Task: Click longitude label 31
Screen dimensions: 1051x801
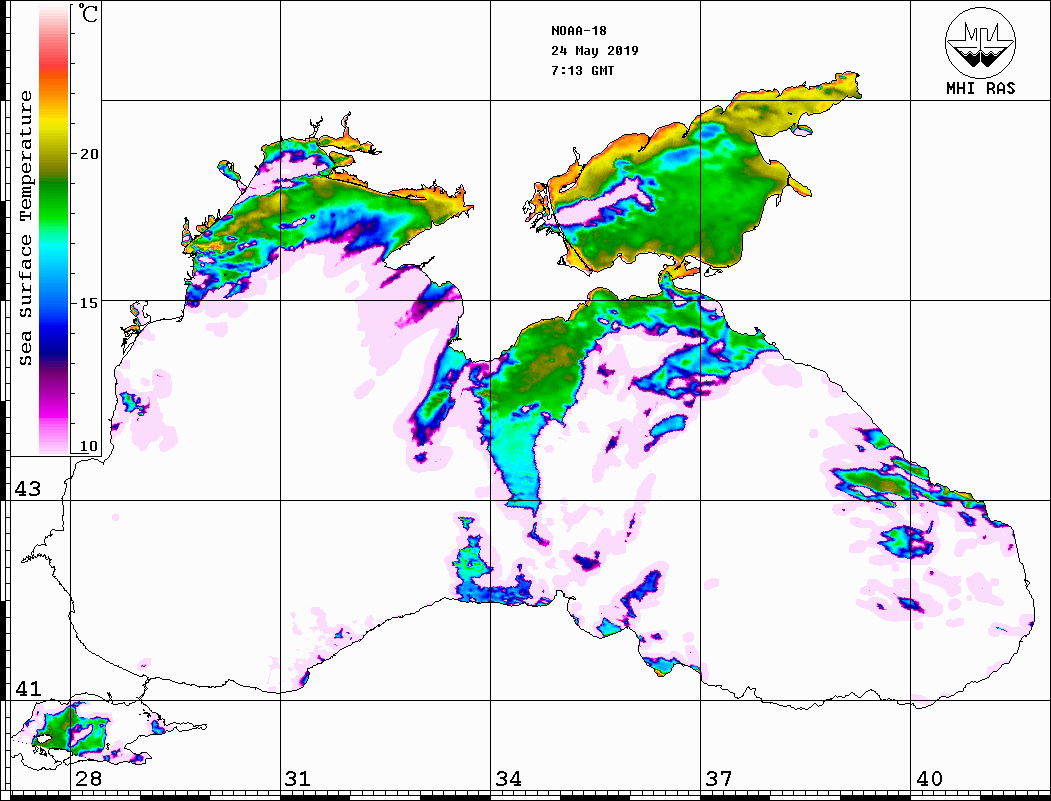Action: pos(298,779)
